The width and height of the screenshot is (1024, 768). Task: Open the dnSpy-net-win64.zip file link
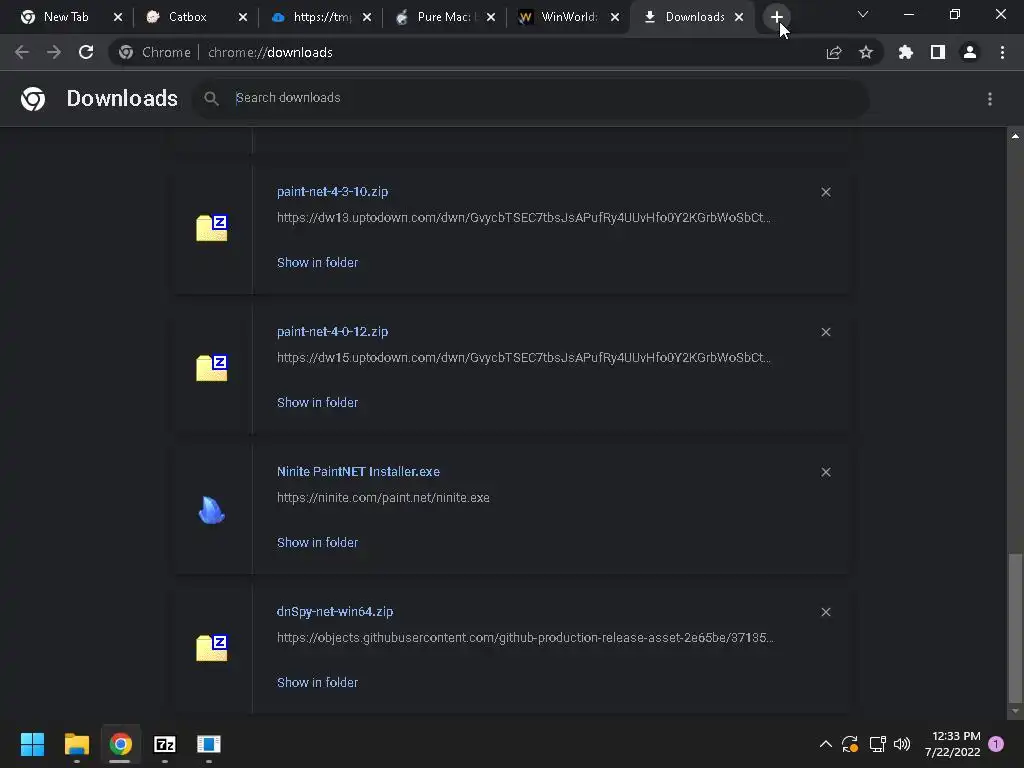tap(335, 612)
